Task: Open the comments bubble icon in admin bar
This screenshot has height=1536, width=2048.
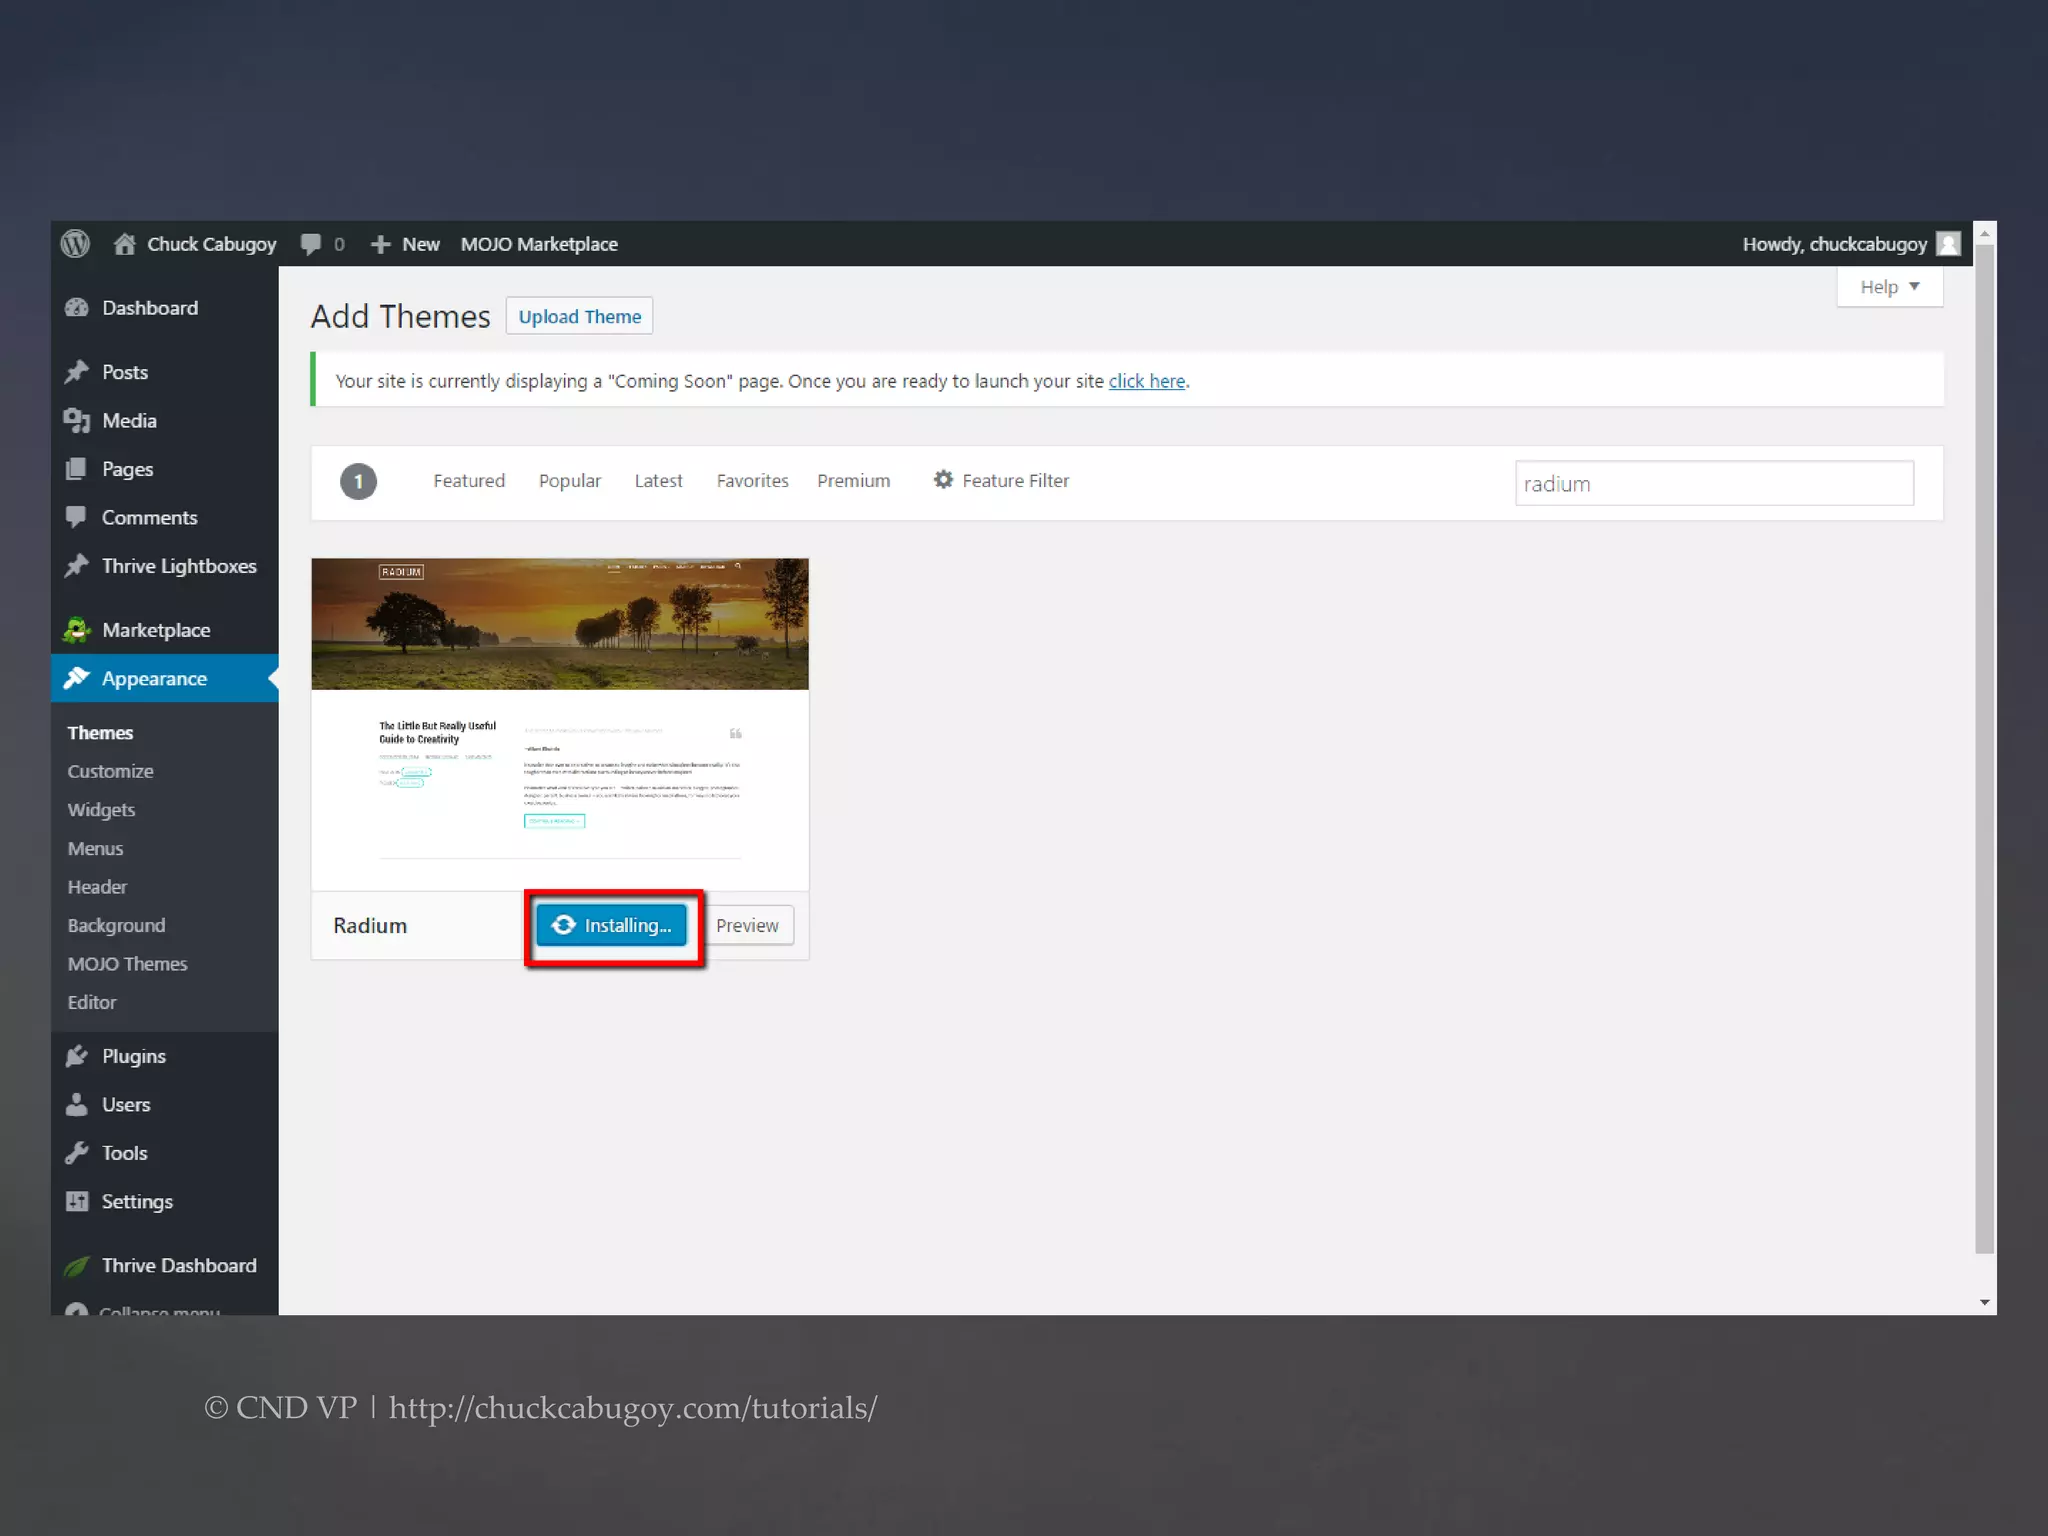Action: pyautogui.click(x=311, y=244)
